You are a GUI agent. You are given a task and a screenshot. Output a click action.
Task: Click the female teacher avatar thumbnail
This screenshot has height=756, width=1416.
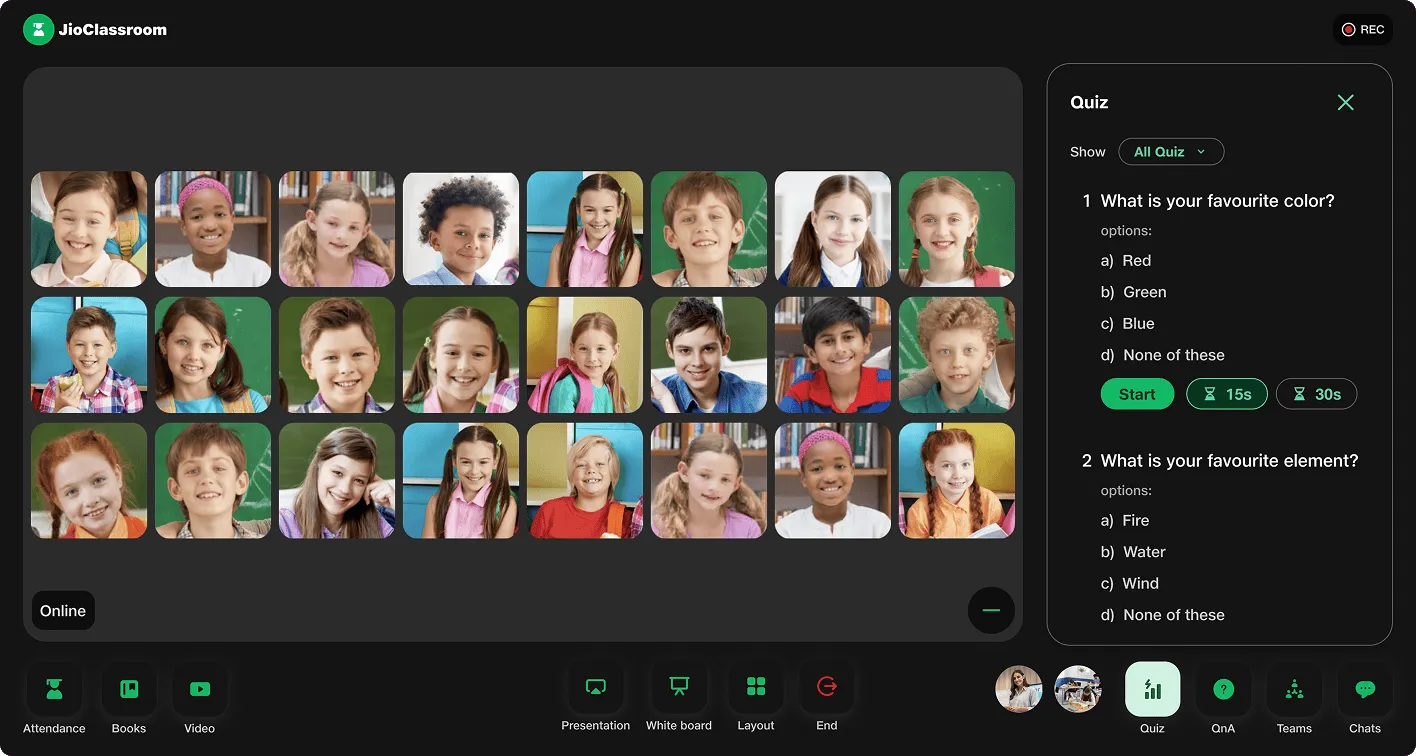pyautogui.click(x=1019, y=689)
